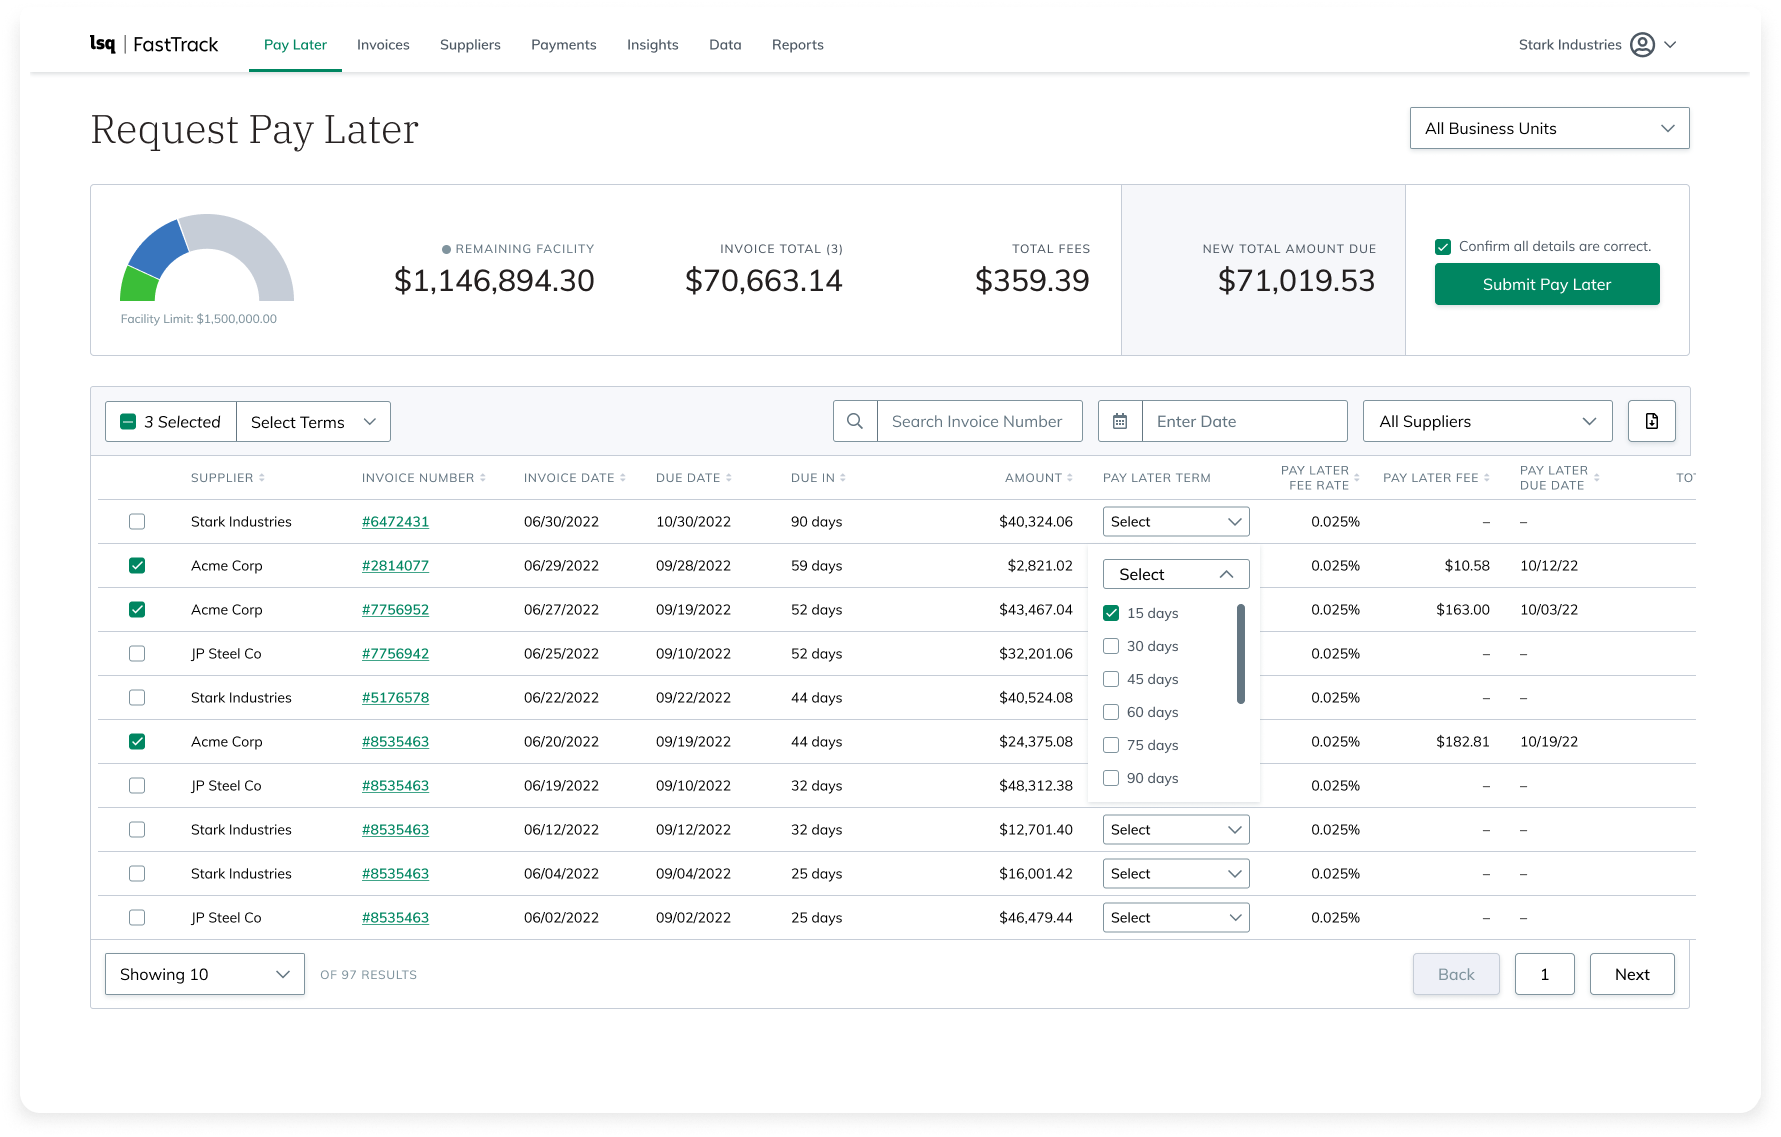Open the Suppliers tab
Viewport: 1781px width, 1137px height.
click(470, 45)
